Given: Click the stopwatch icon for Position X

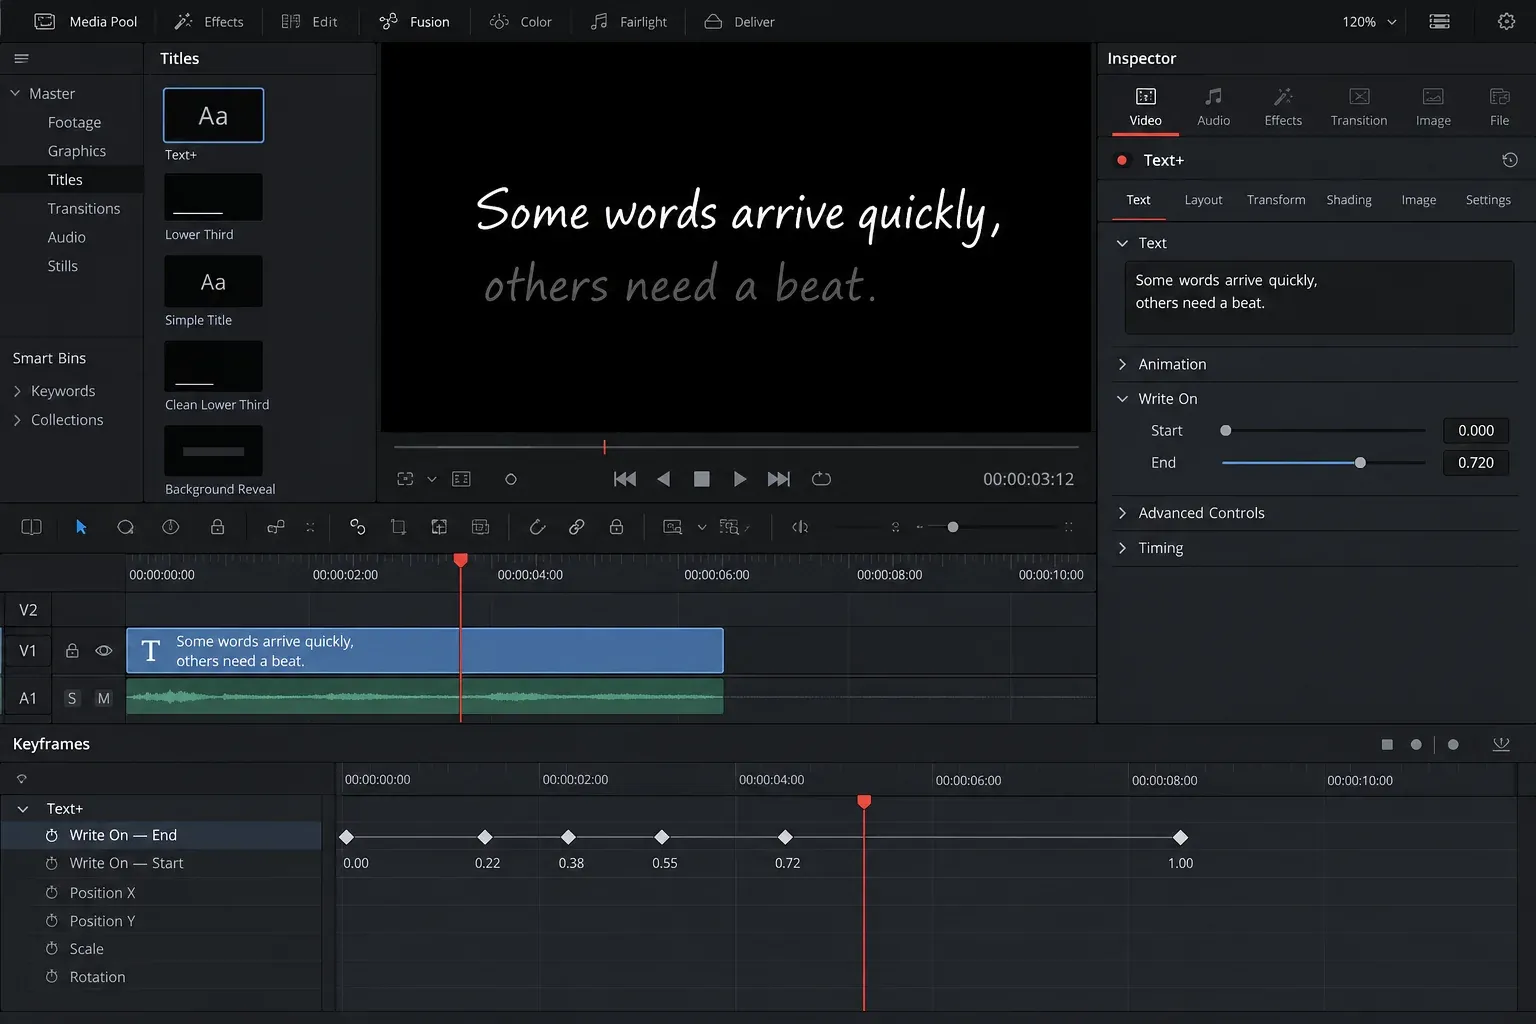Looking at the screenshot, I should (52, 892).
